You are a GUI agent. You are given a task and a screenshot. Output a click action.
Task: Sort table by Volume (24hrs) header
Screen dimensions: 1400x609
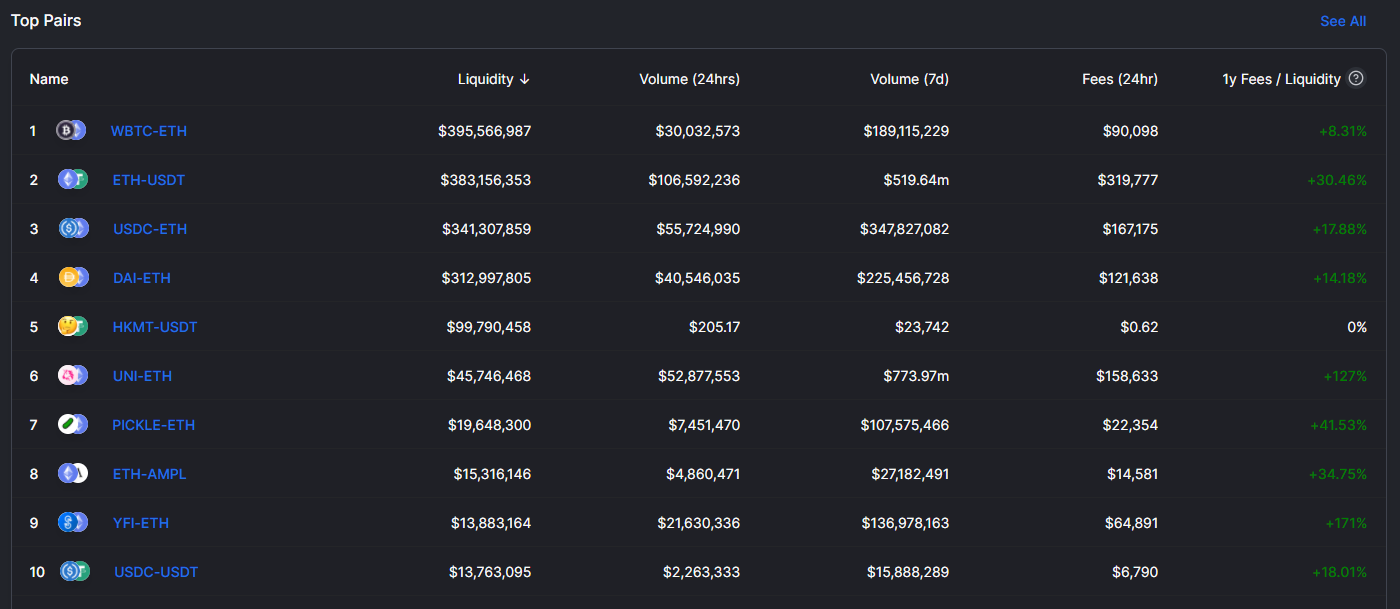click(689, 79)
